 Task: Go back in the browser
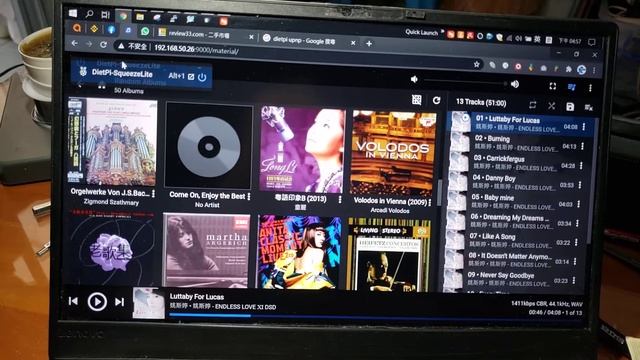click(x=74, y=43)
